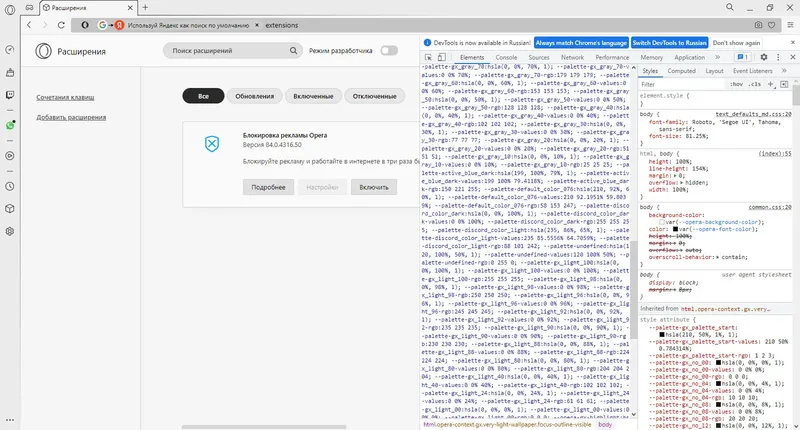Open DevTools three-dot customize menu

pos(778,57)
